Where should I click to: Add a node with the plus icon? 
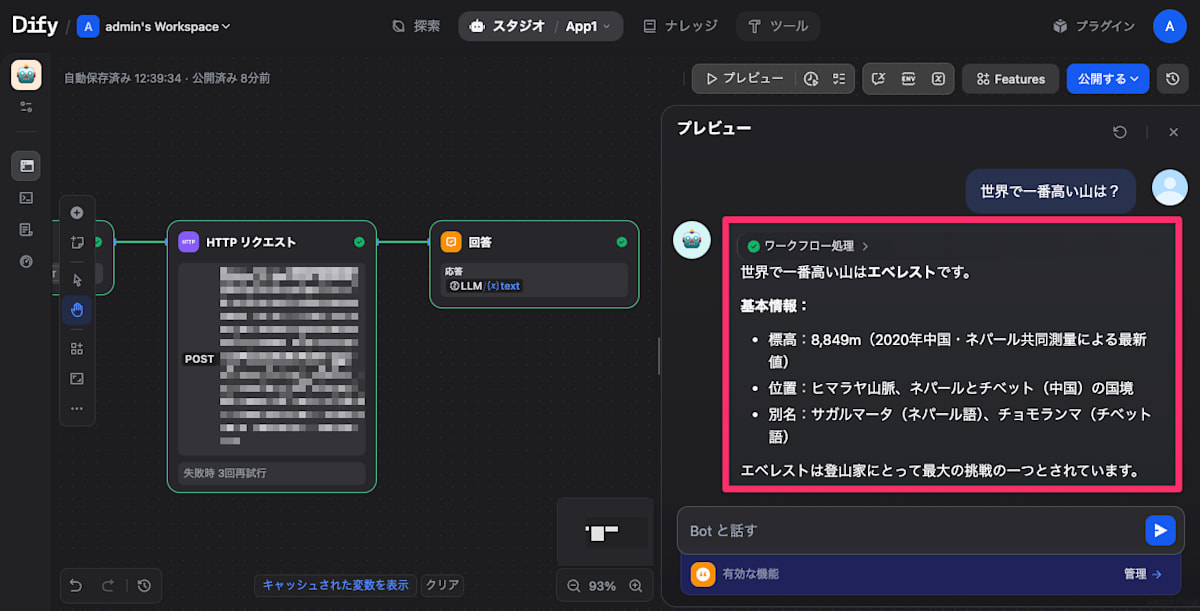click(x=77, y=212)
